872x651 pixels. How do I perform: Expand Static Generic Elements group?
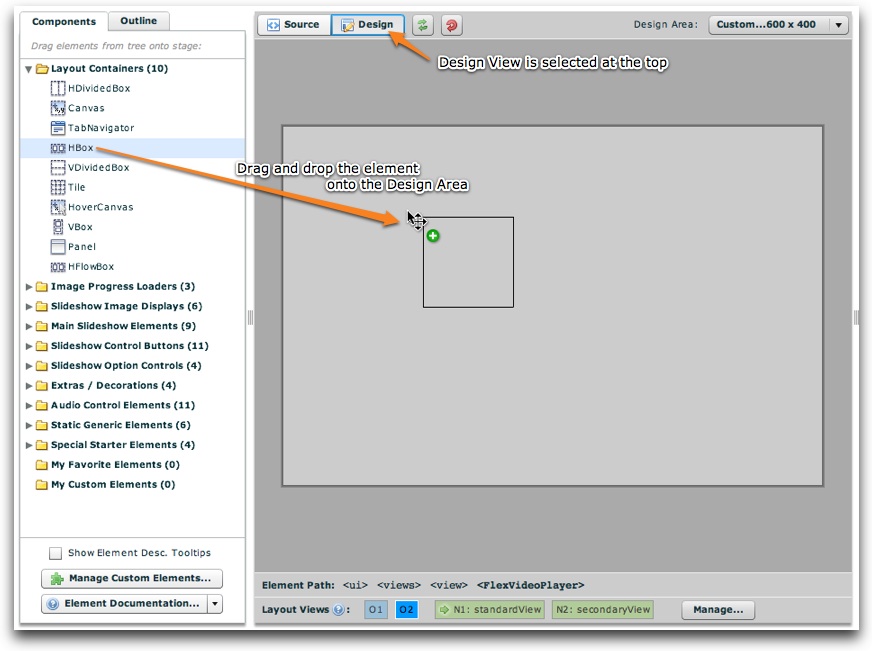coord(29,425)
